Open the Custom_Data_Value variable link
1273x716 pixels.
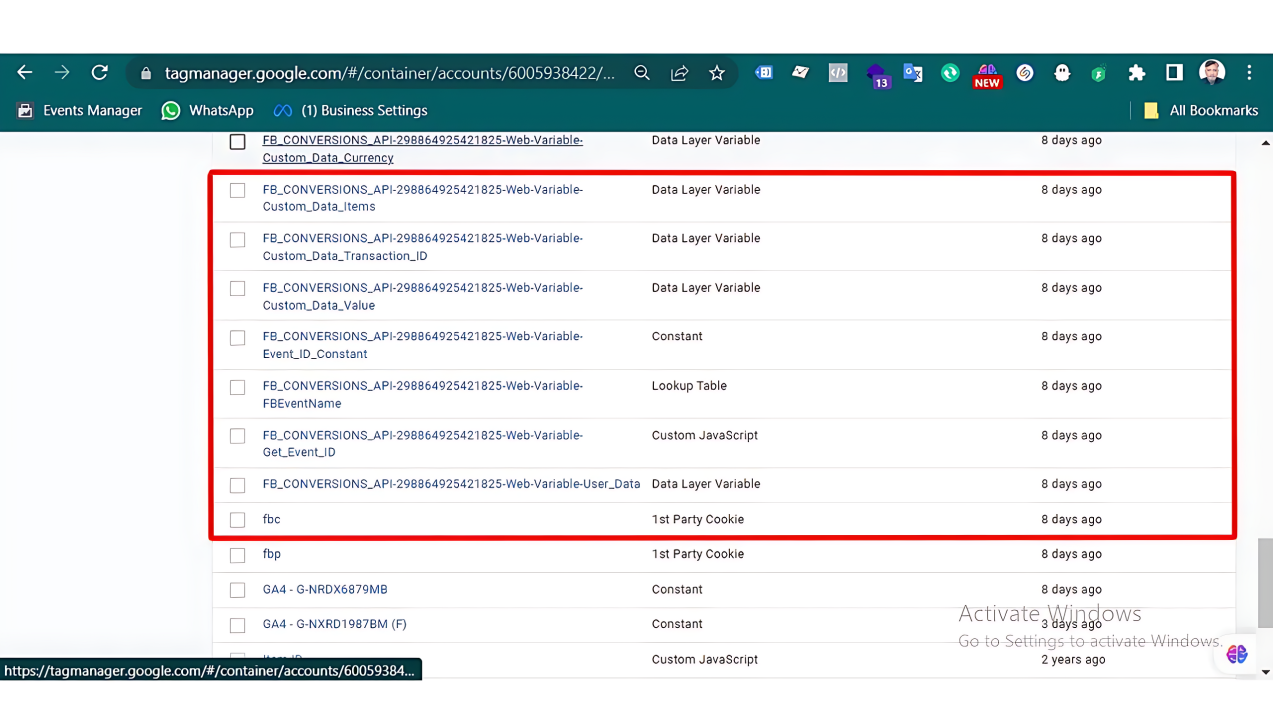coord(423,296)
